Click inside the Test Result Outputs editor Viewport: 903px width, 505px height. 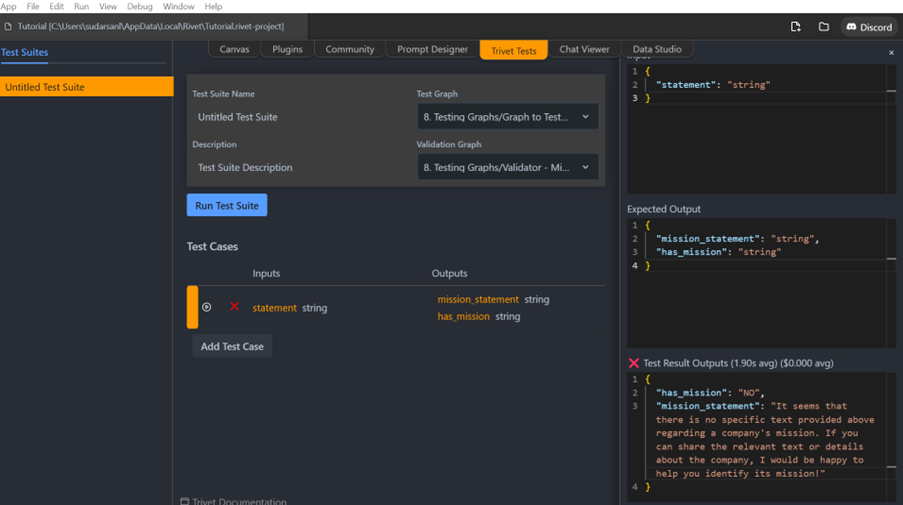(761, 436)
